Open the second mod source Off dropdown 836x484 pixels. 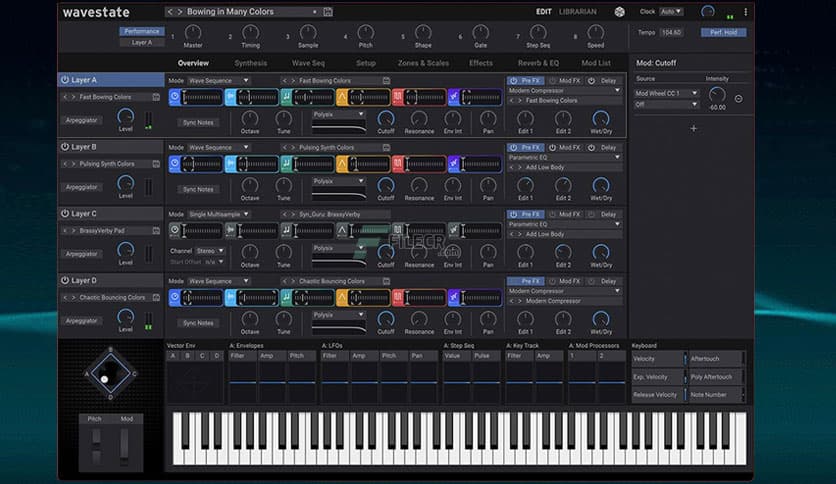pos(666,105)
